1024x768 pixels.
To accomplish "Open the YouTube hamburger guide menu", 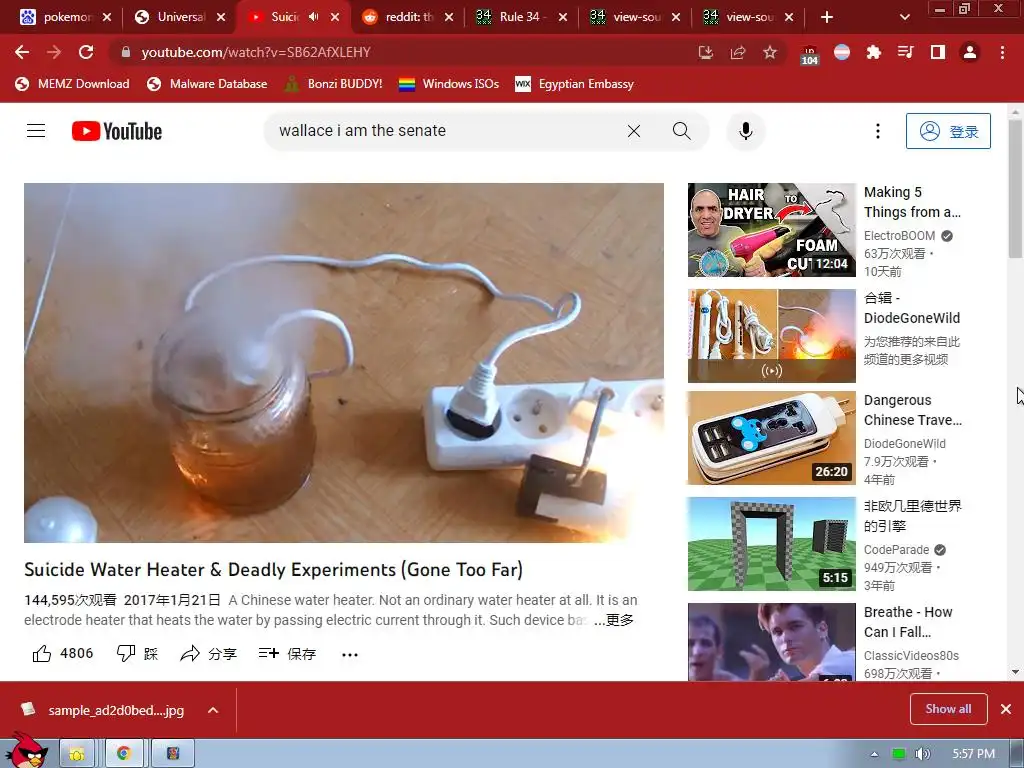I will point(36,131).
